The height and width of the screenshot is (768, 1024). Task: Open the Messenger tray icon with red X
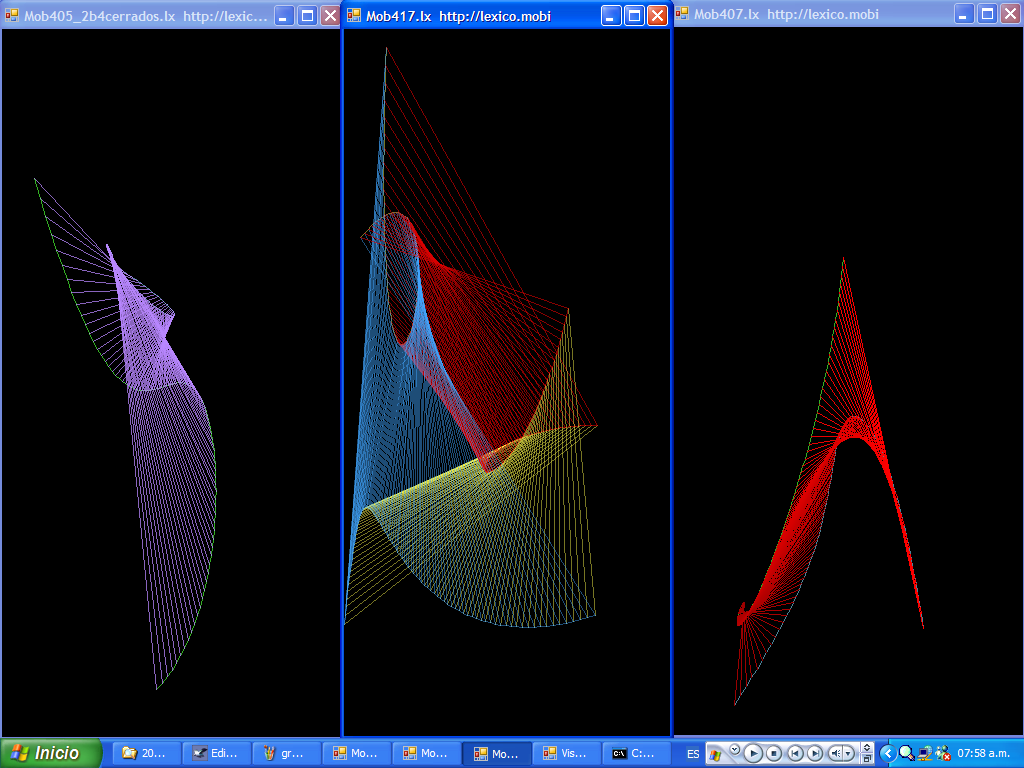tap(942, 753)
